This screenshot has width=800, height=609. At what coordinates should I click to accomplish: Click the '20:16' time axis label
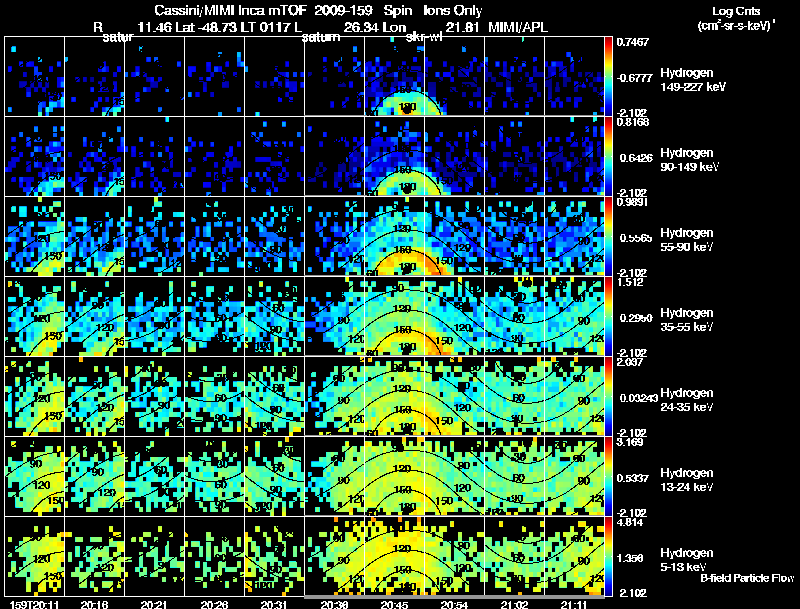94,605
